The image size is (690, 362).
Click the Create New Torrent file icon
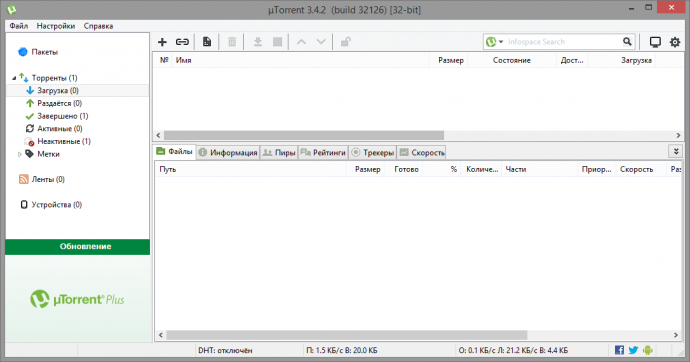(207, 42)
